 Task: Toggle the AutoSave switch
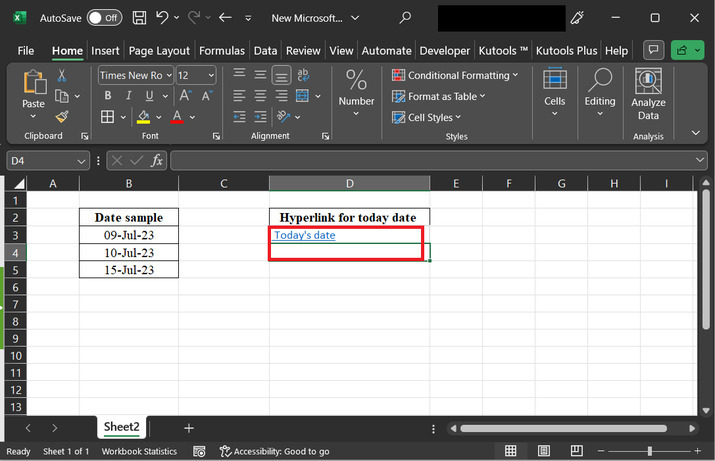point(104,18)
